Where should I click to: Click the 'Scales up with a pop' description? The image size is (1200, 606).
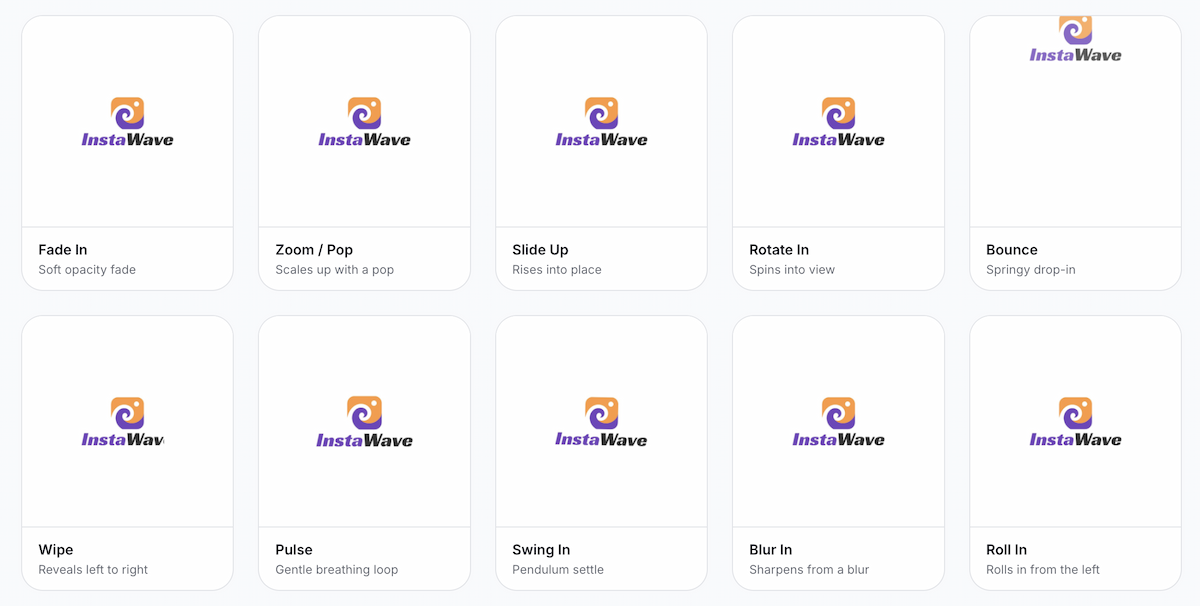click(335, 270)
